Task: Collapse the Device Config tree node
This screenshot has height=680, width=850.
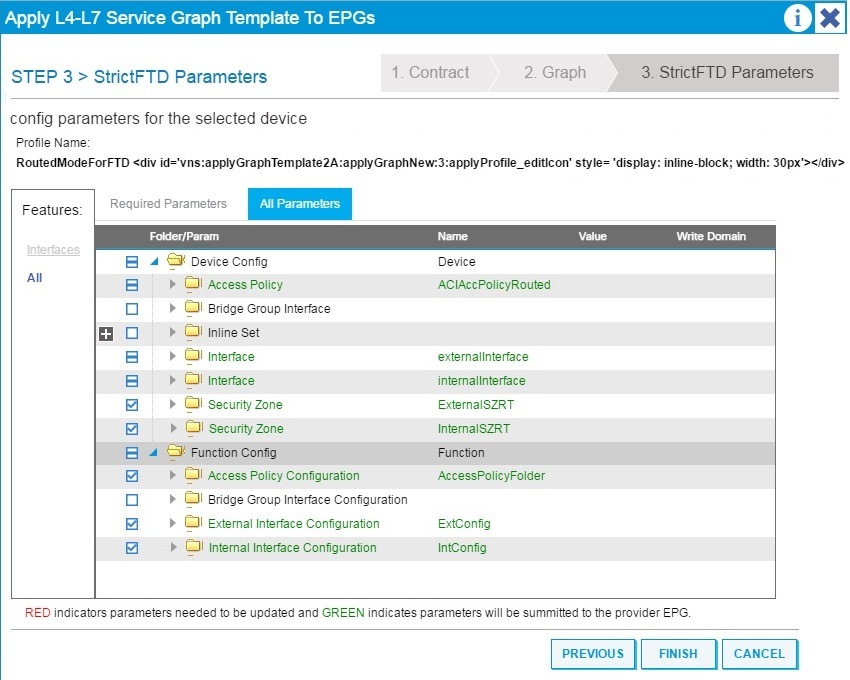Action: (154, 261)
